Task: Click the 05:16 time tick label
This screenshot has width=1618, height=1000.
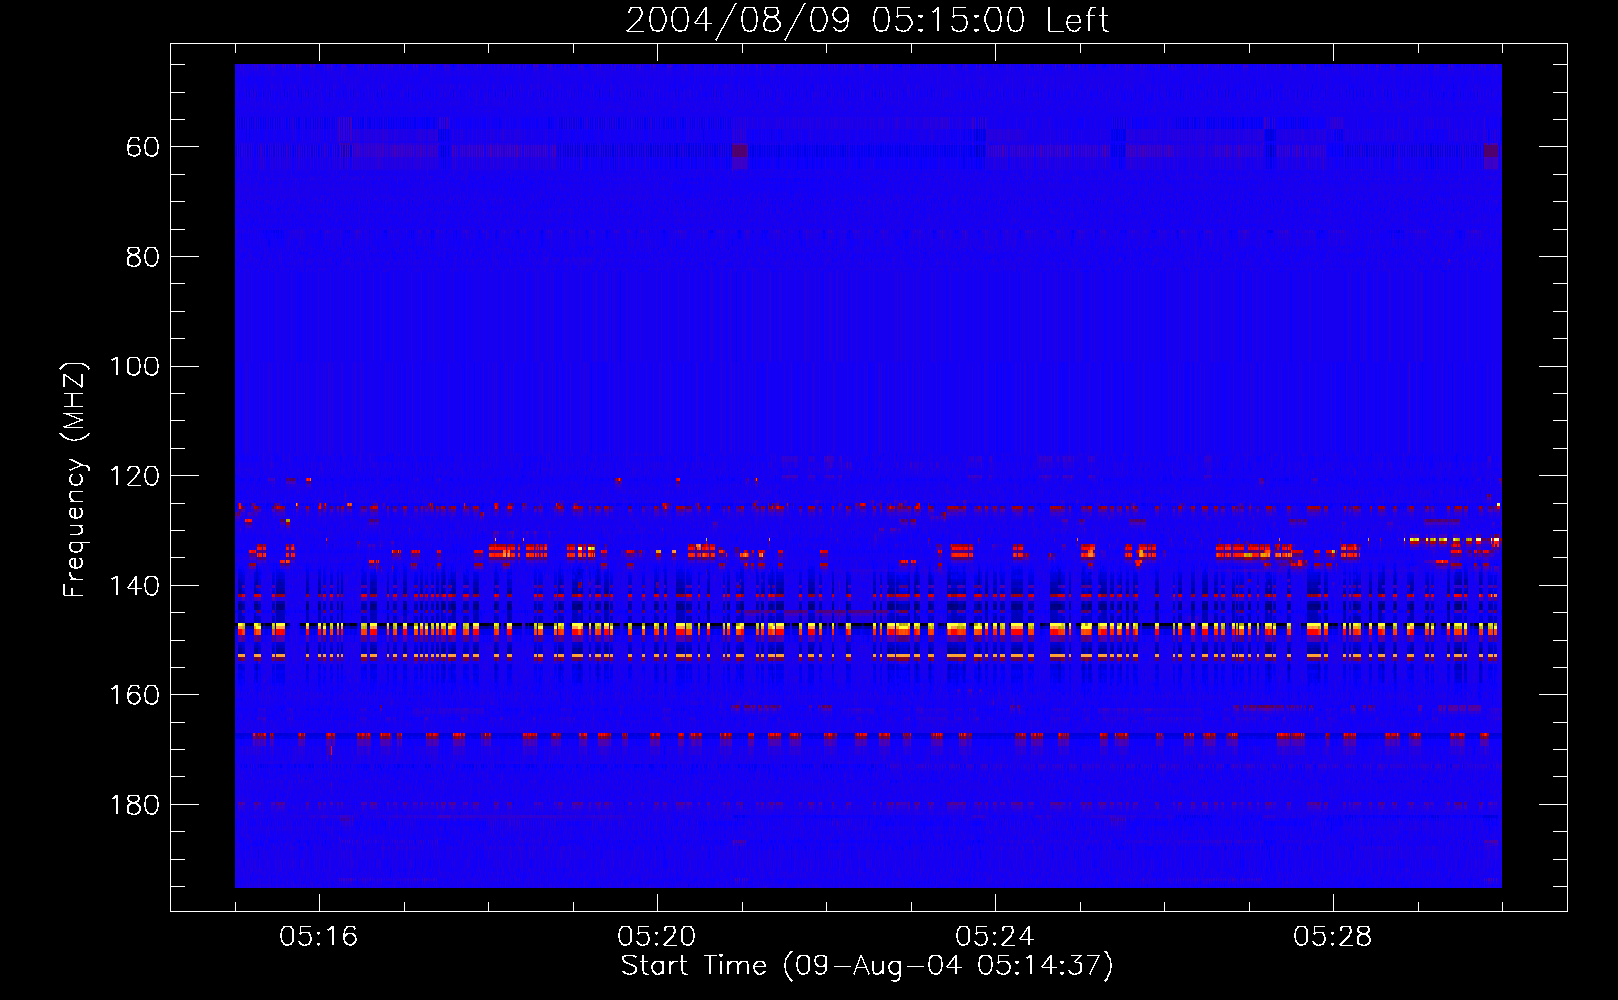Action: 319,937
